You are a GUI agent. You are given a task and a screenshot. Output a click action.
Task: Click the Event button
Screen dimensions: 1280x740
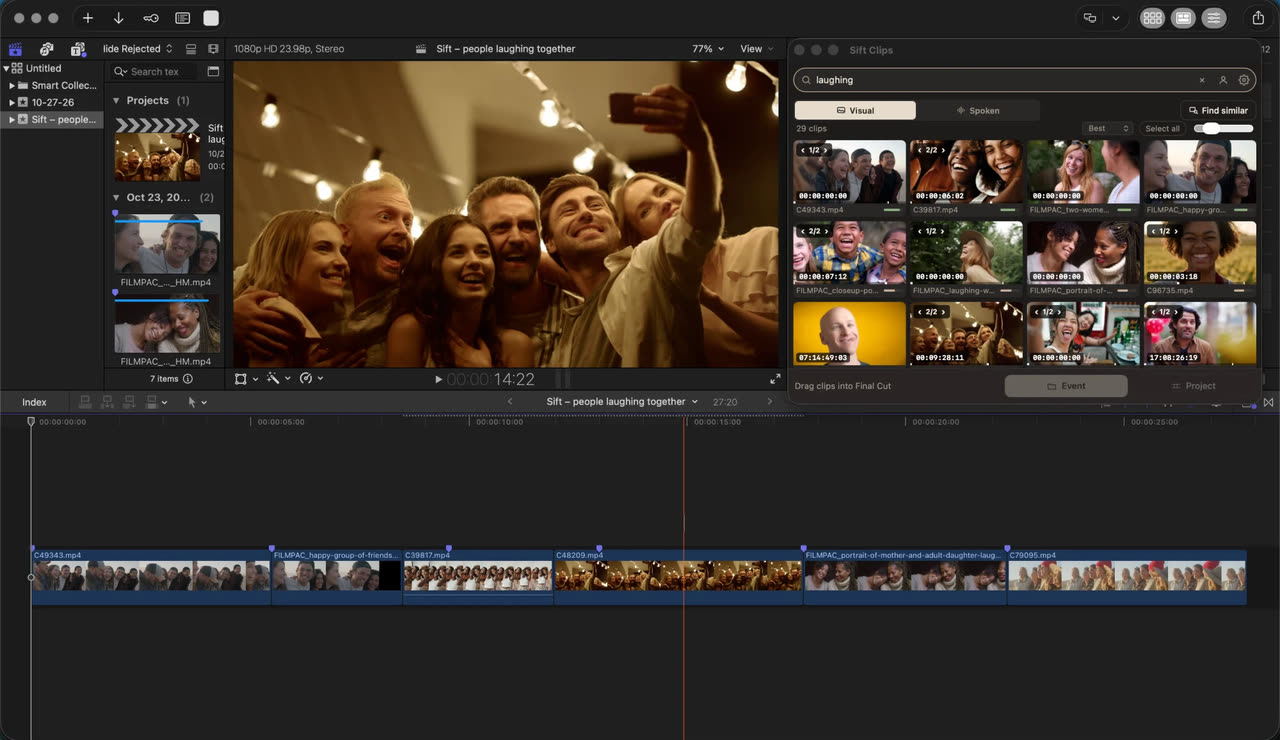point(1066,386)
